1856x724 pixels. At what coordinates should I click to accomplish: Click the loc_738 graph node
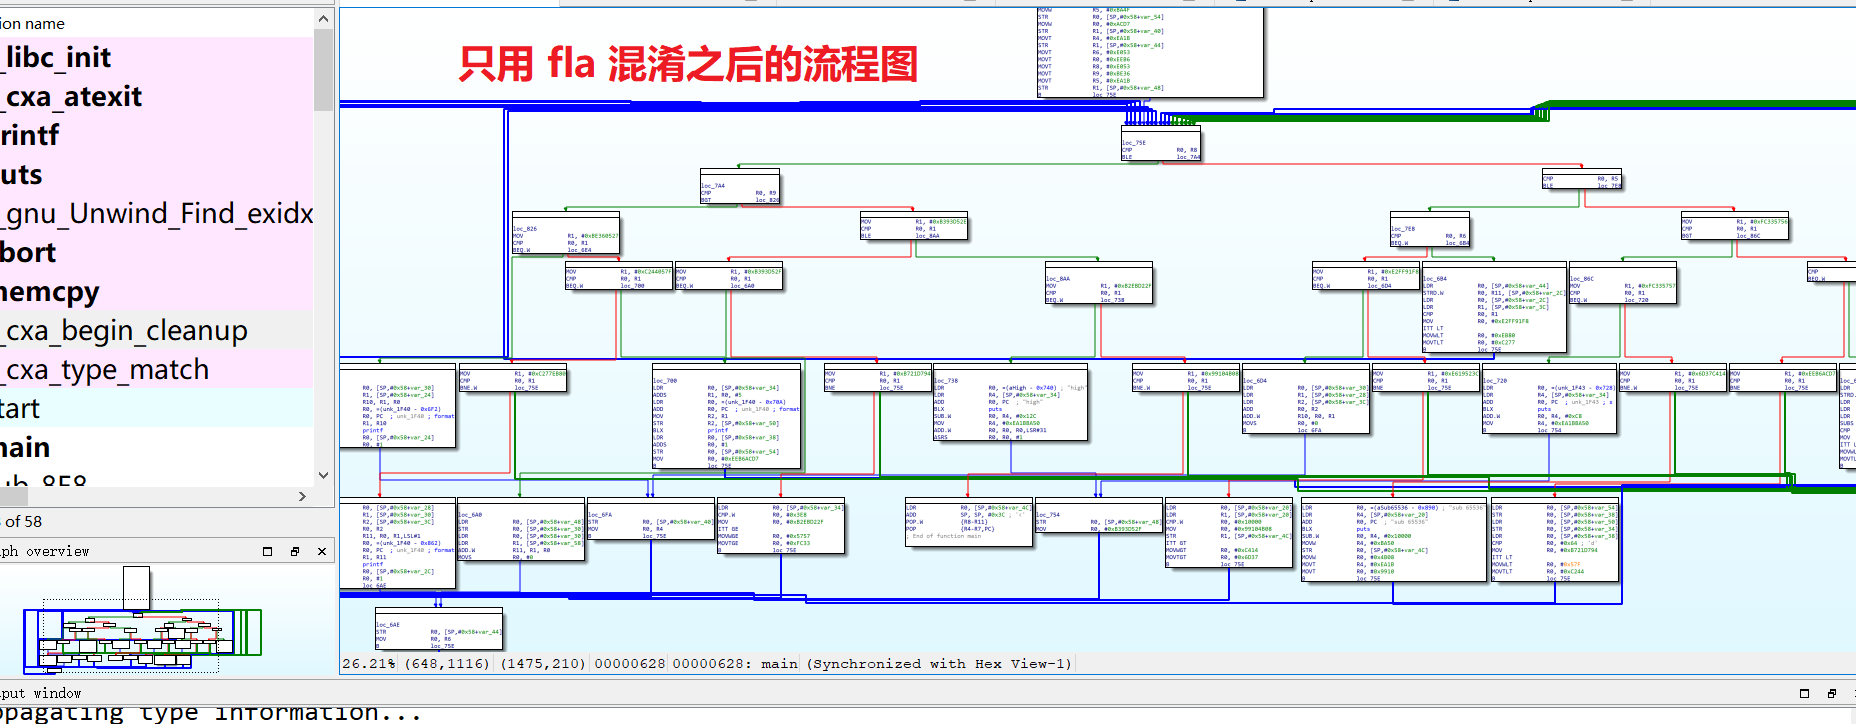1010,404
